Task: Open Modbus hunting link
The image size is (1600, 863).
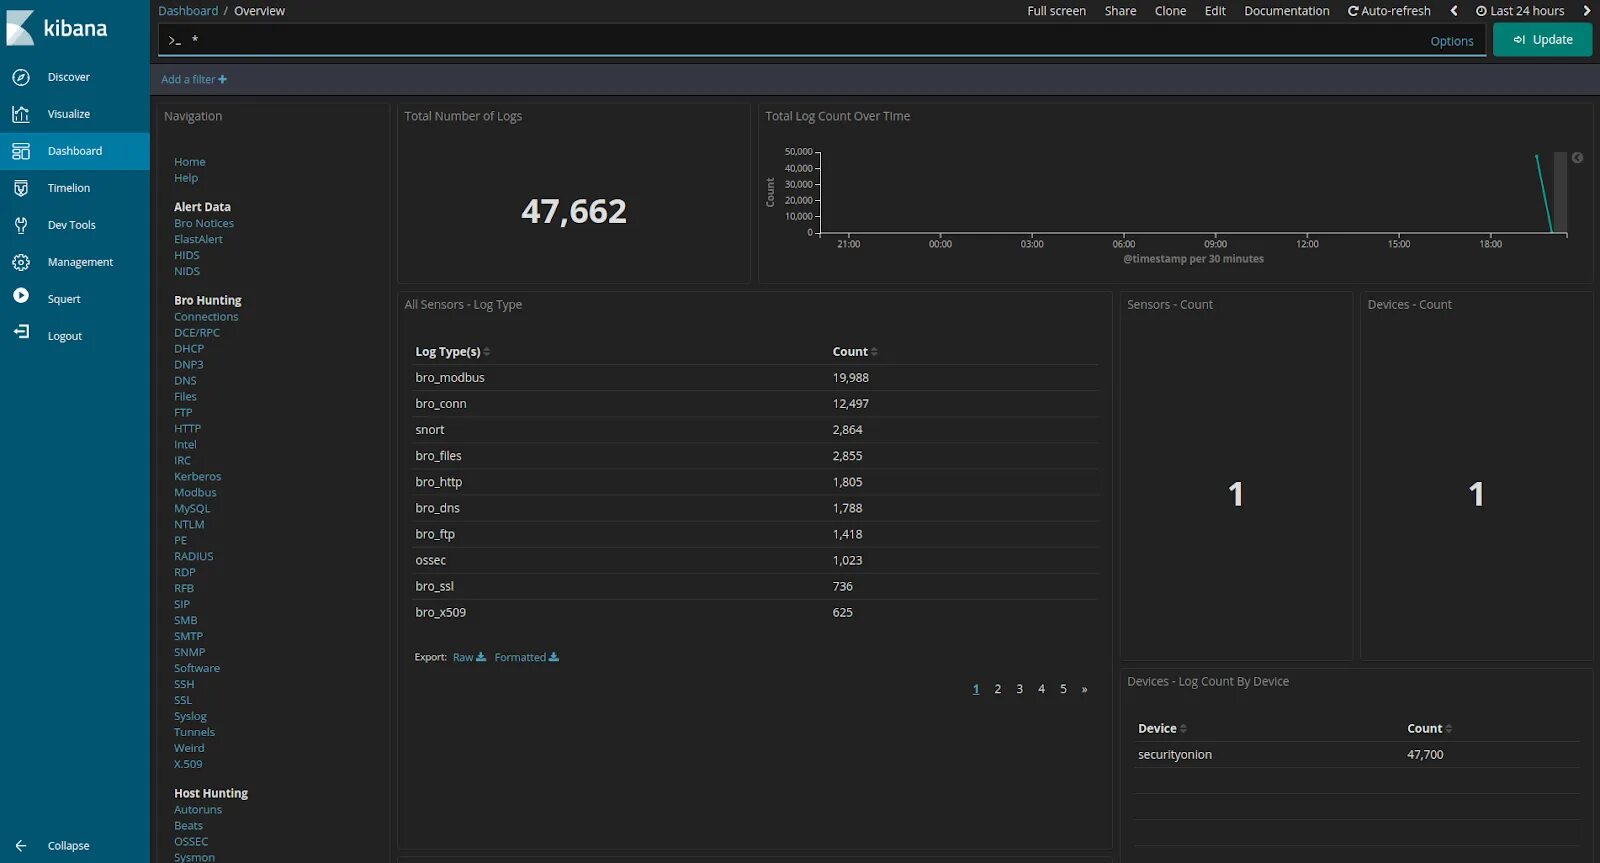Action: coord(195,493)
